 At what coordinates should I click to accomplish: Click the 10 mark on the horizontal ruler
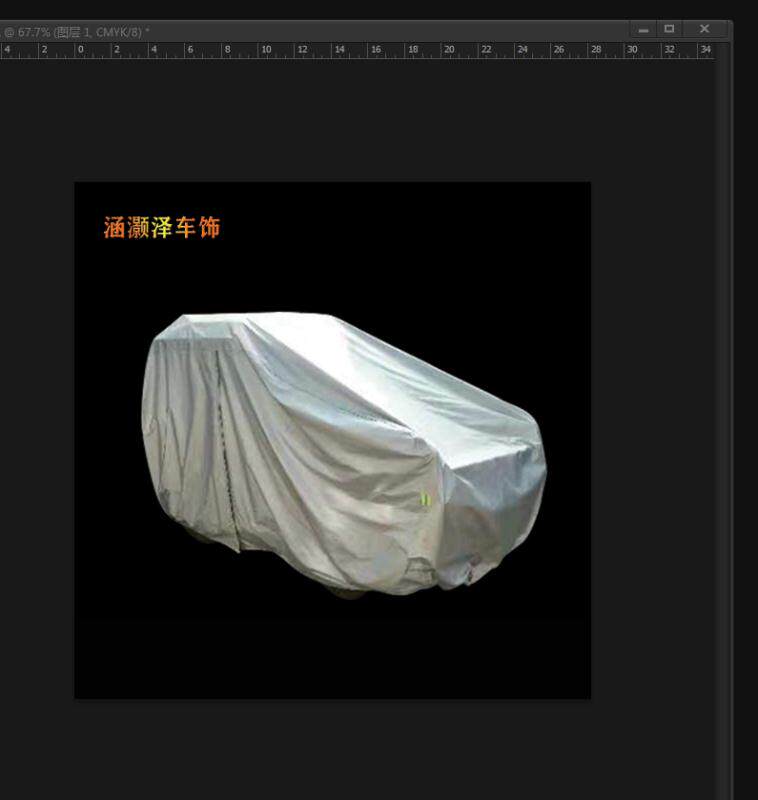(266, 49)
